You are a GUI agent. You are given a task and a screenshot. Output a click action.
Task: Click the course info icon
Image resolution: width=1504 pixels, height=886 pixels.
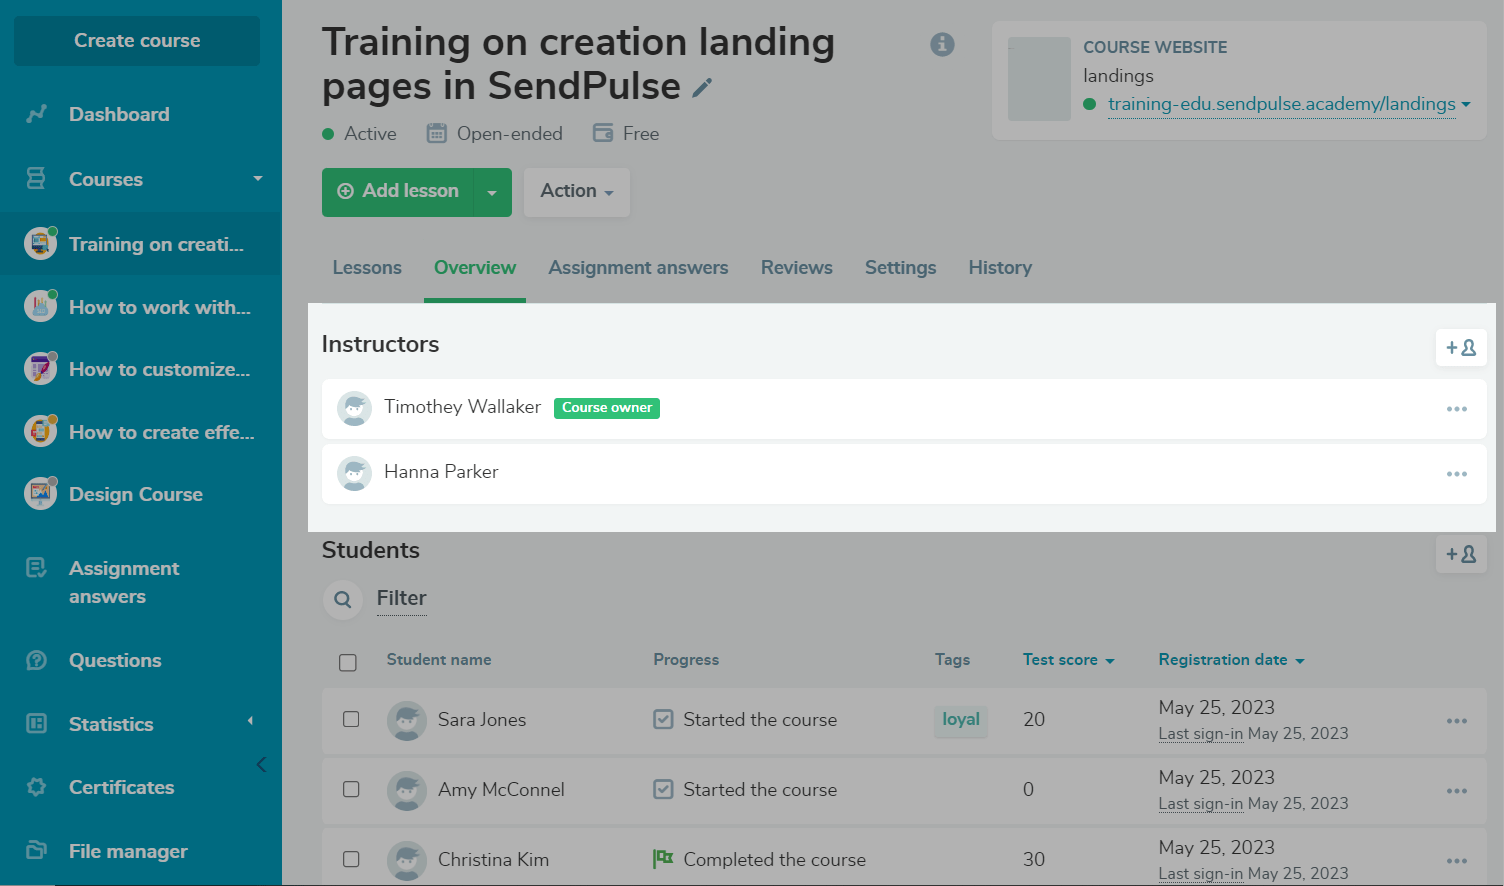(942, 44)
